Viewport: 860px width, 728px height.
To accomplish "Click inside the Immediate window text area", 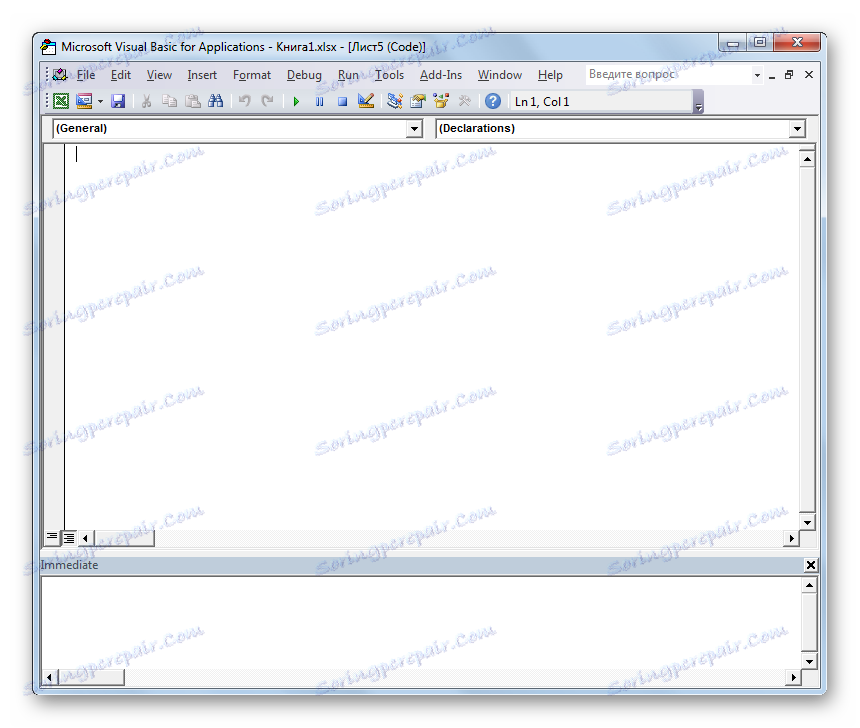I will [x=421, y=623].
